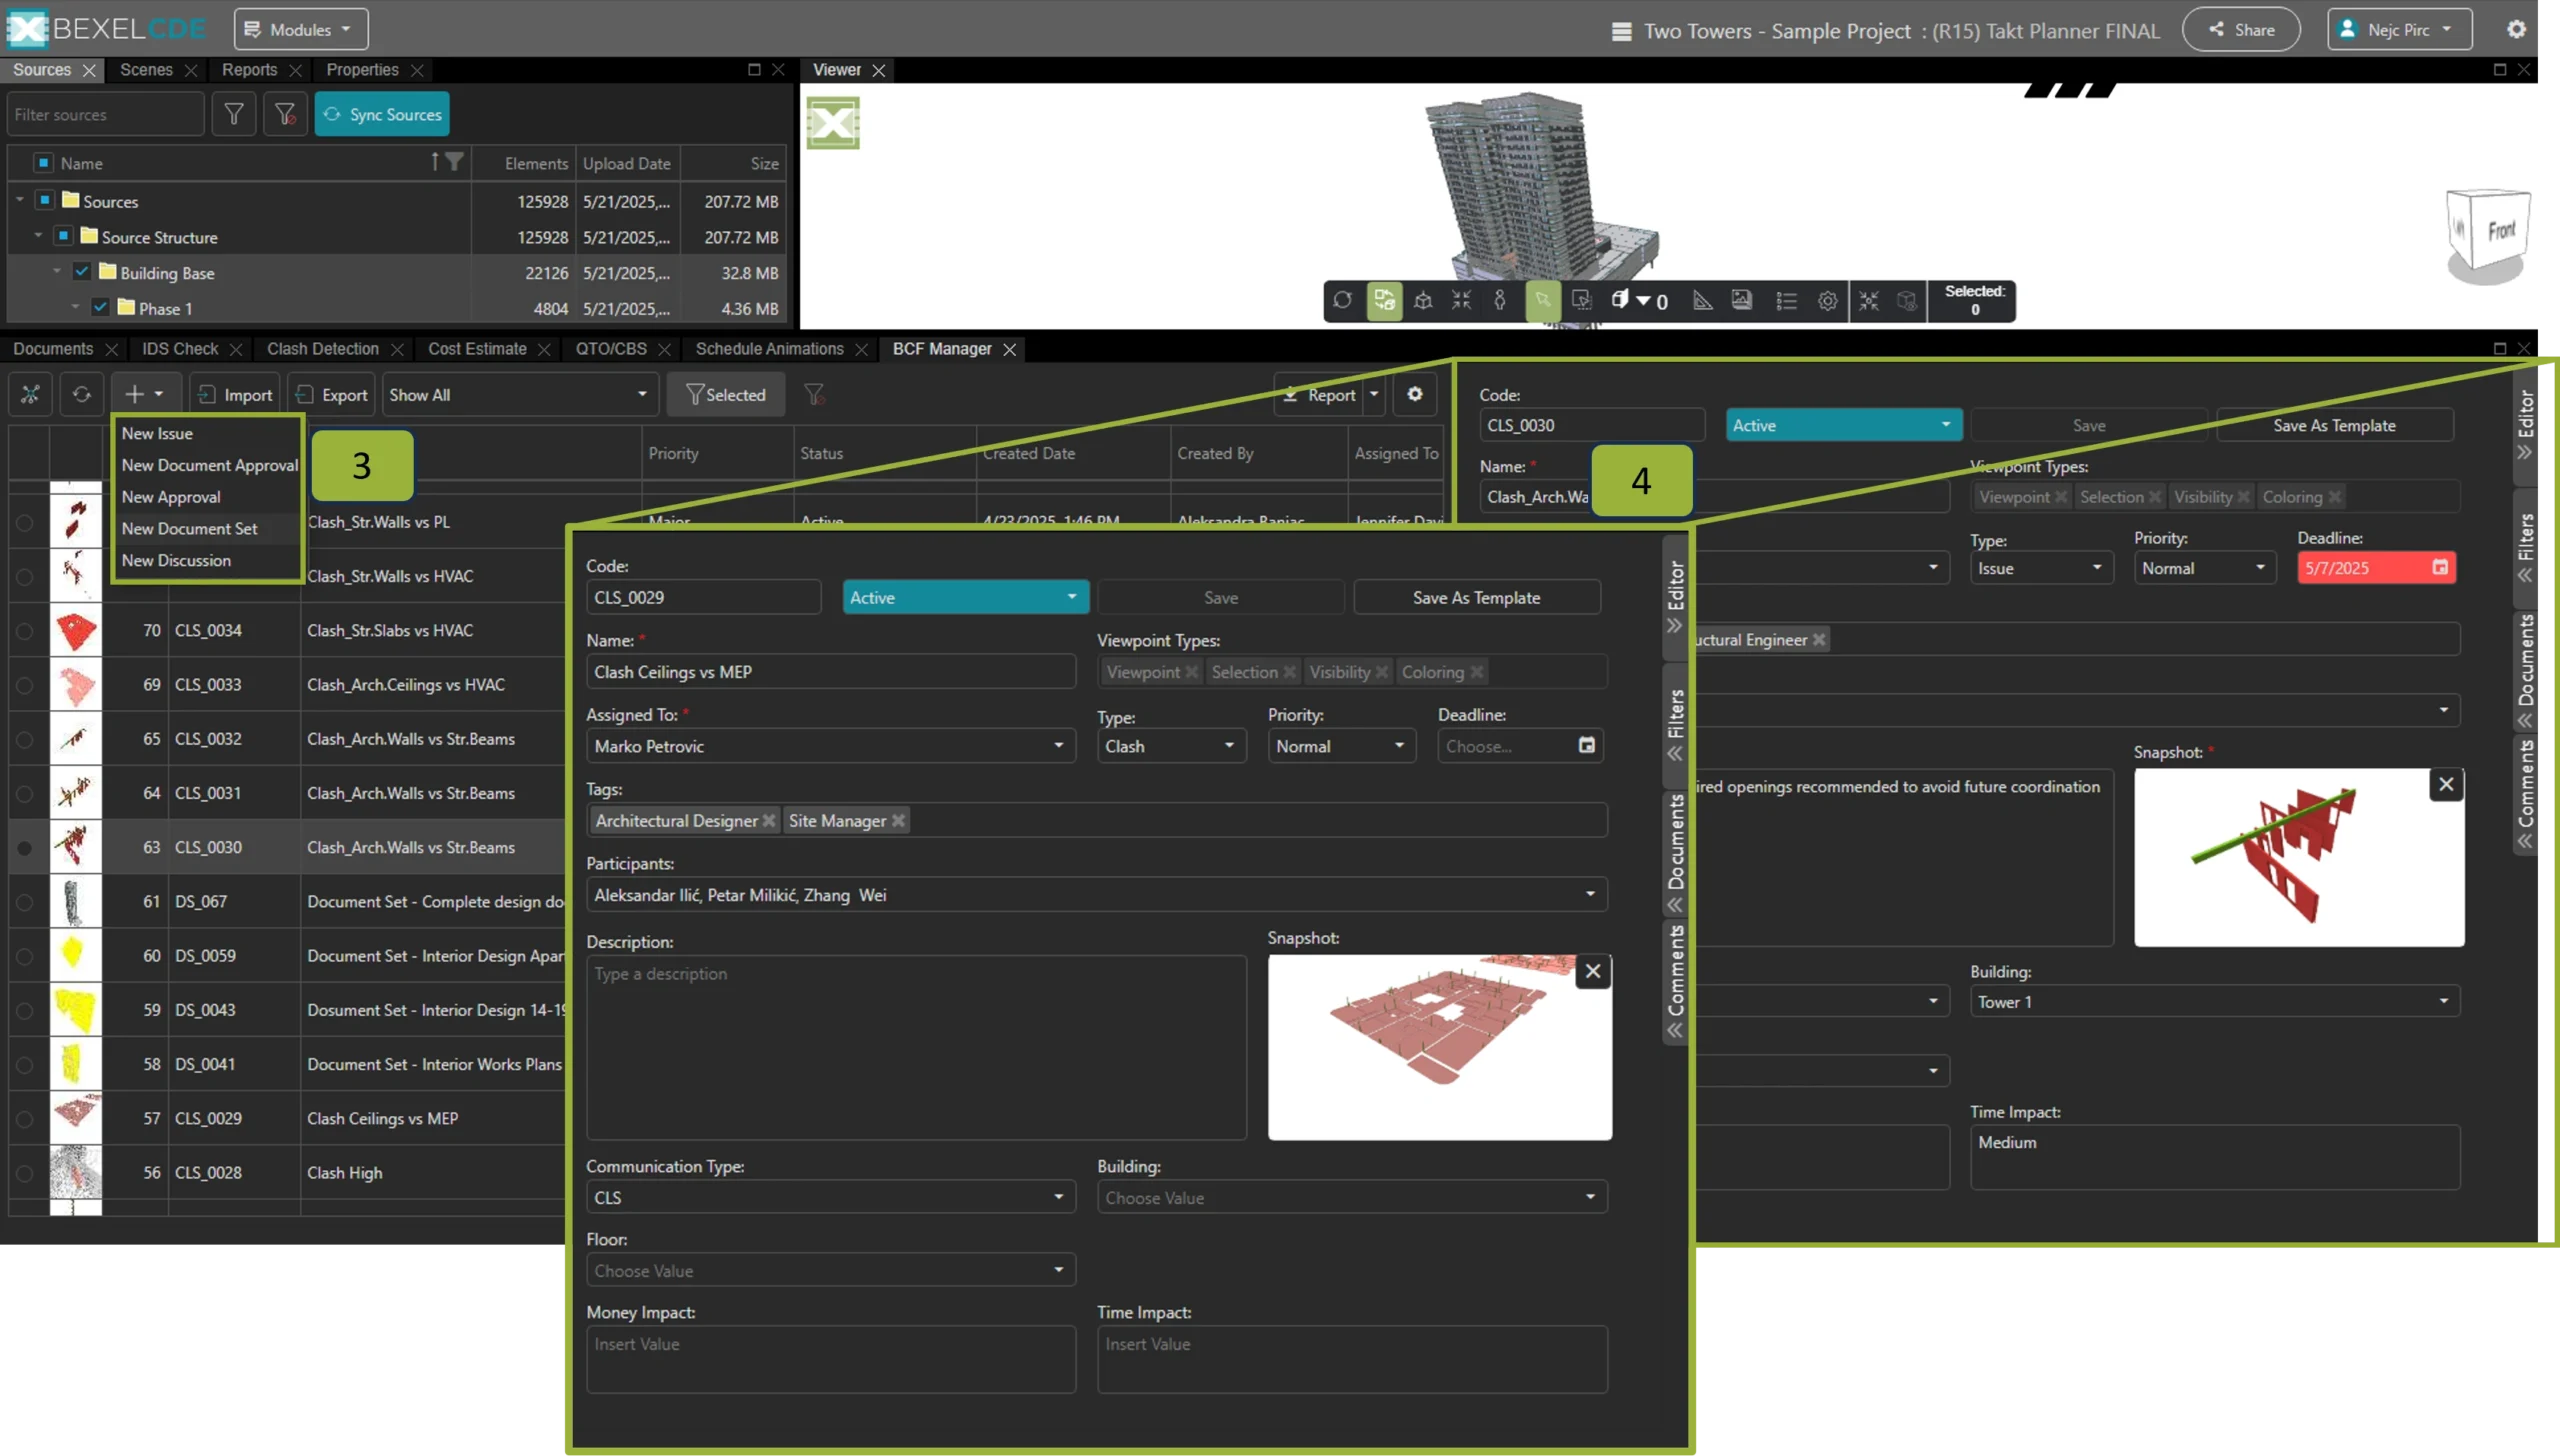Open viewer settings gear in viewer toolbar
This screenshot has width=2560, height=1456.
pyautogui.click(x=1827, y=300)
